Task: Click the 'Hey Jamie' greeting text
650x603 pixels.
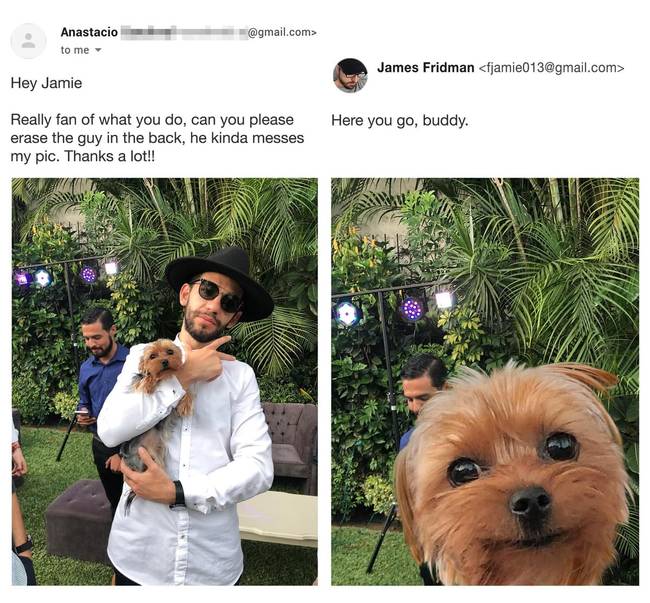Action: point(46,83)
